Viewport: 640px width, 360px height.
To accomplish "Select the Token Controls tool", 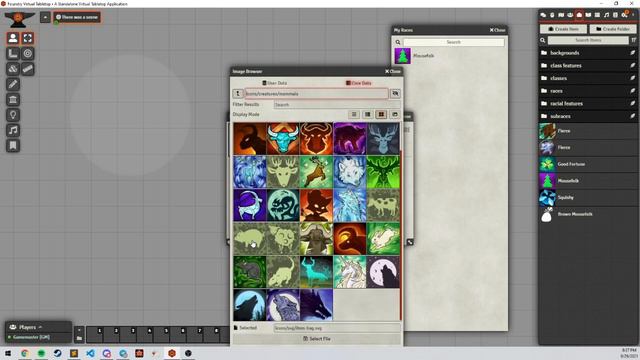I will pyautogui.click(x=13, y=38).
